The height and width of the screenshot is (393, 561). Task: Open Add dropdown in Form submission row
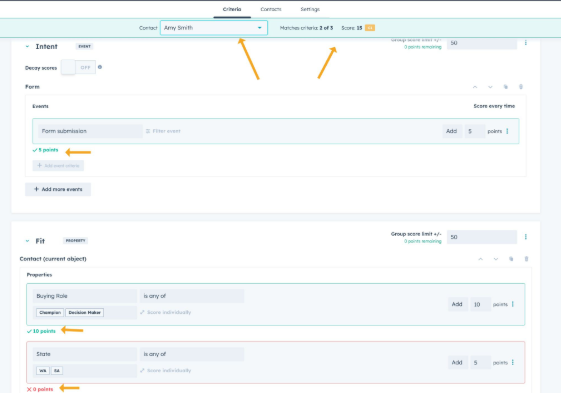[x=452, y=131]
